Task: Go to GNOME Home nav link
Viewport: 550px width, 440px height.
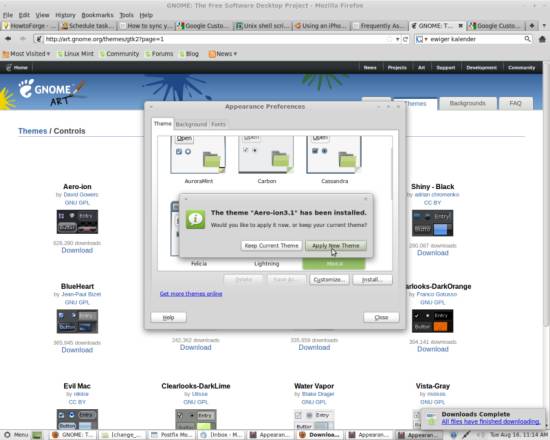Action: [17, 67]
